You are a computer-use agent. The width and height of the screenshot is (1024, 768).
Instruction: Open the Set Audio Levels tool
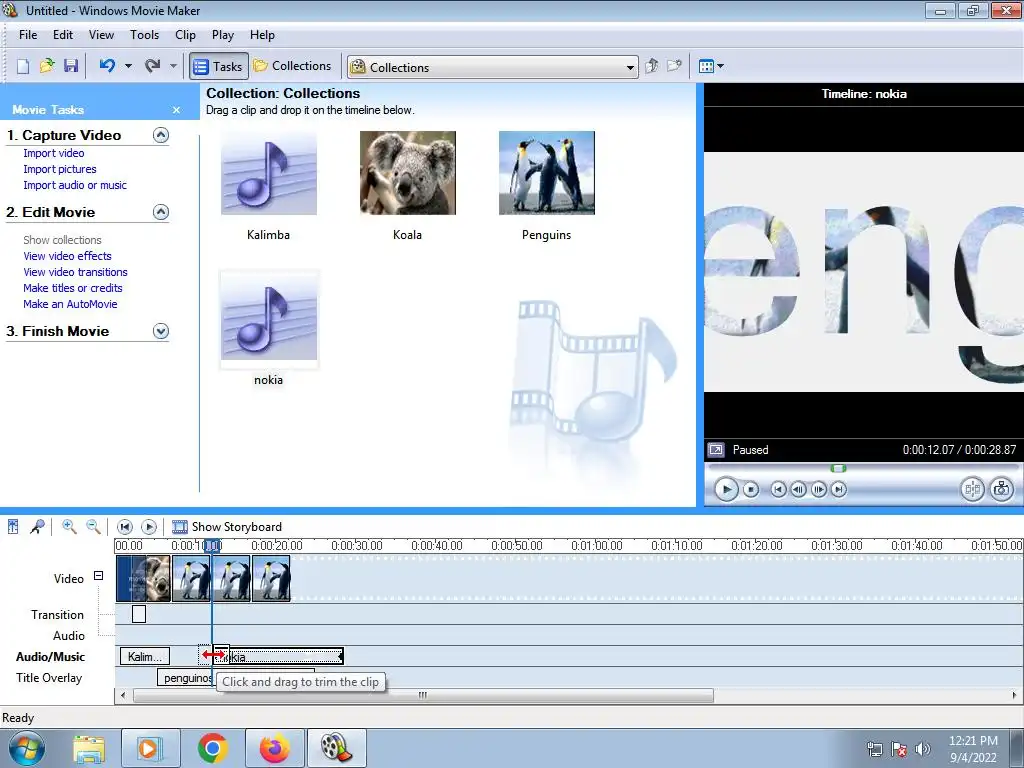[13, 527]
